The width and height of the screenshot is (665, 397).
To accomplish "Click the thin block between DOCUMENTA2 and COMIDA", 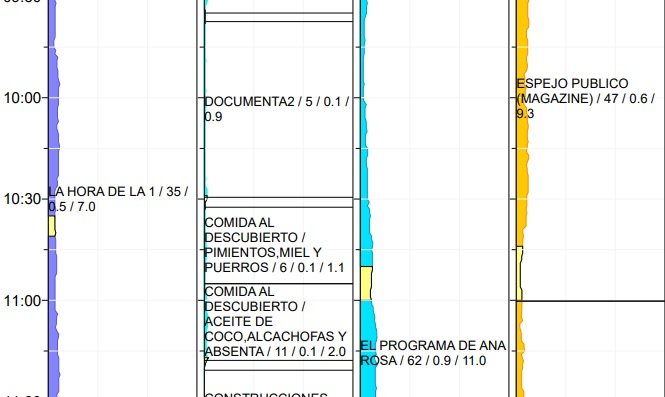I will pos(279,202).
